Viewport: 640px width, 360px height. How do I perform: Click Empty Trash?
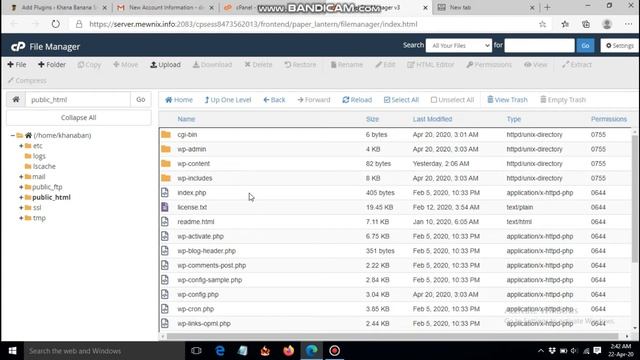(x=562, y=100)
